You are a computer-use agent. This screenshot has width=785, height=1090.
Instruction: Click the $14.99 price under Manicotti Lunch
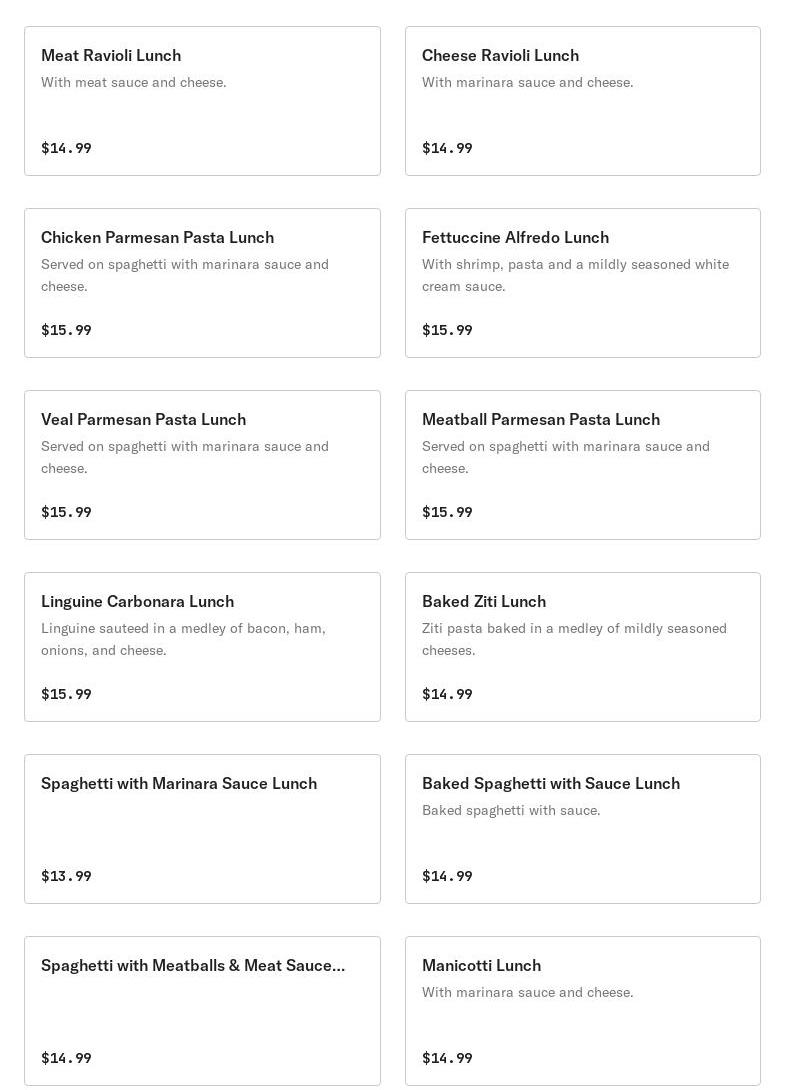[x=447, y=1058]
